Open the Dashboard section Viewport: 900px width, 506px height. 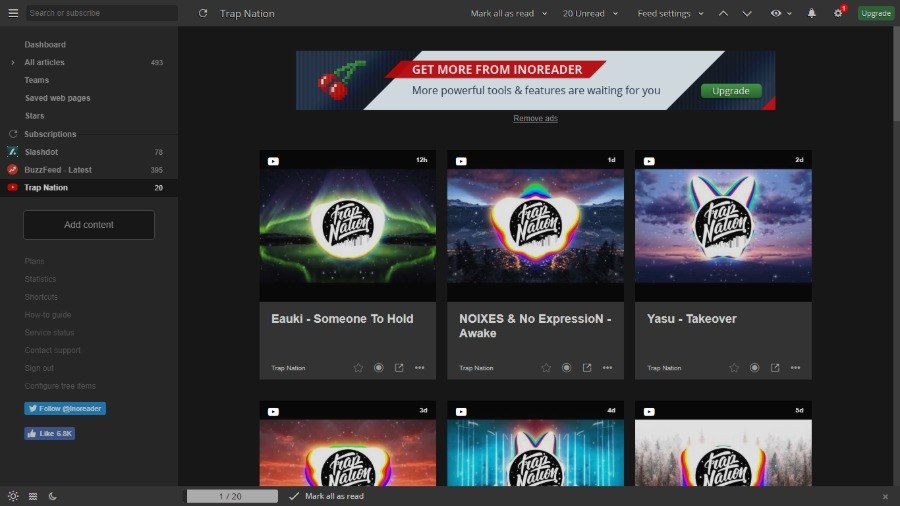pos(45,45)
